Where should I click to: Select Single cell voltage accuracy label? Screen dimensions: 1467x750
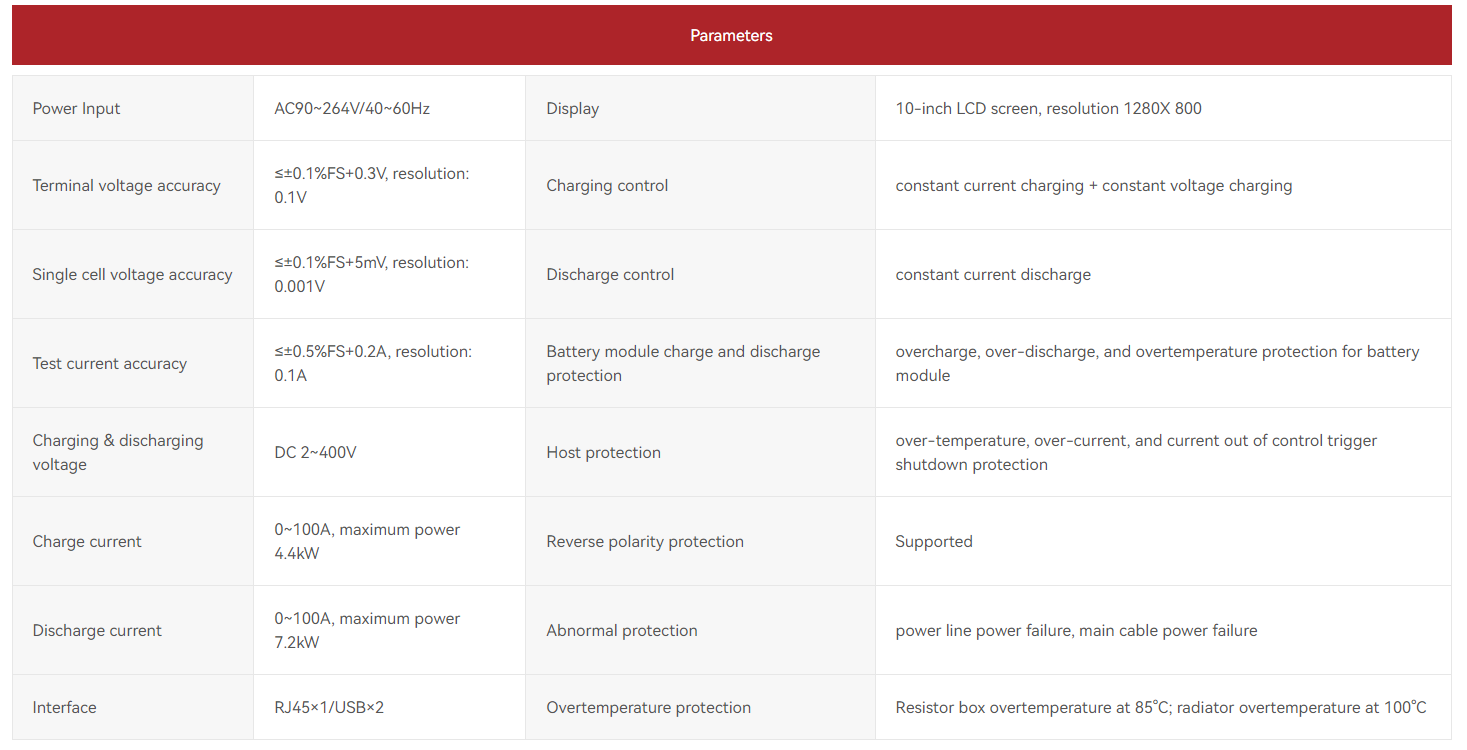[132, 274]
